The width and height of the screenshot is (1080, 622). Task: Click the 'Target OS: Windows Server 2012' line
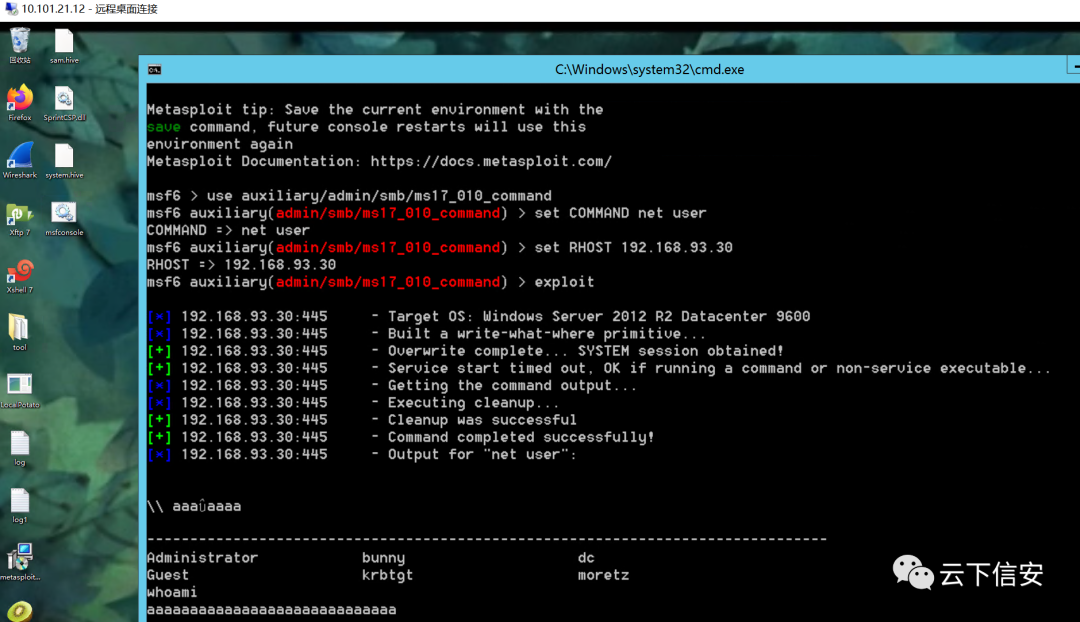(x=479, y=316)
